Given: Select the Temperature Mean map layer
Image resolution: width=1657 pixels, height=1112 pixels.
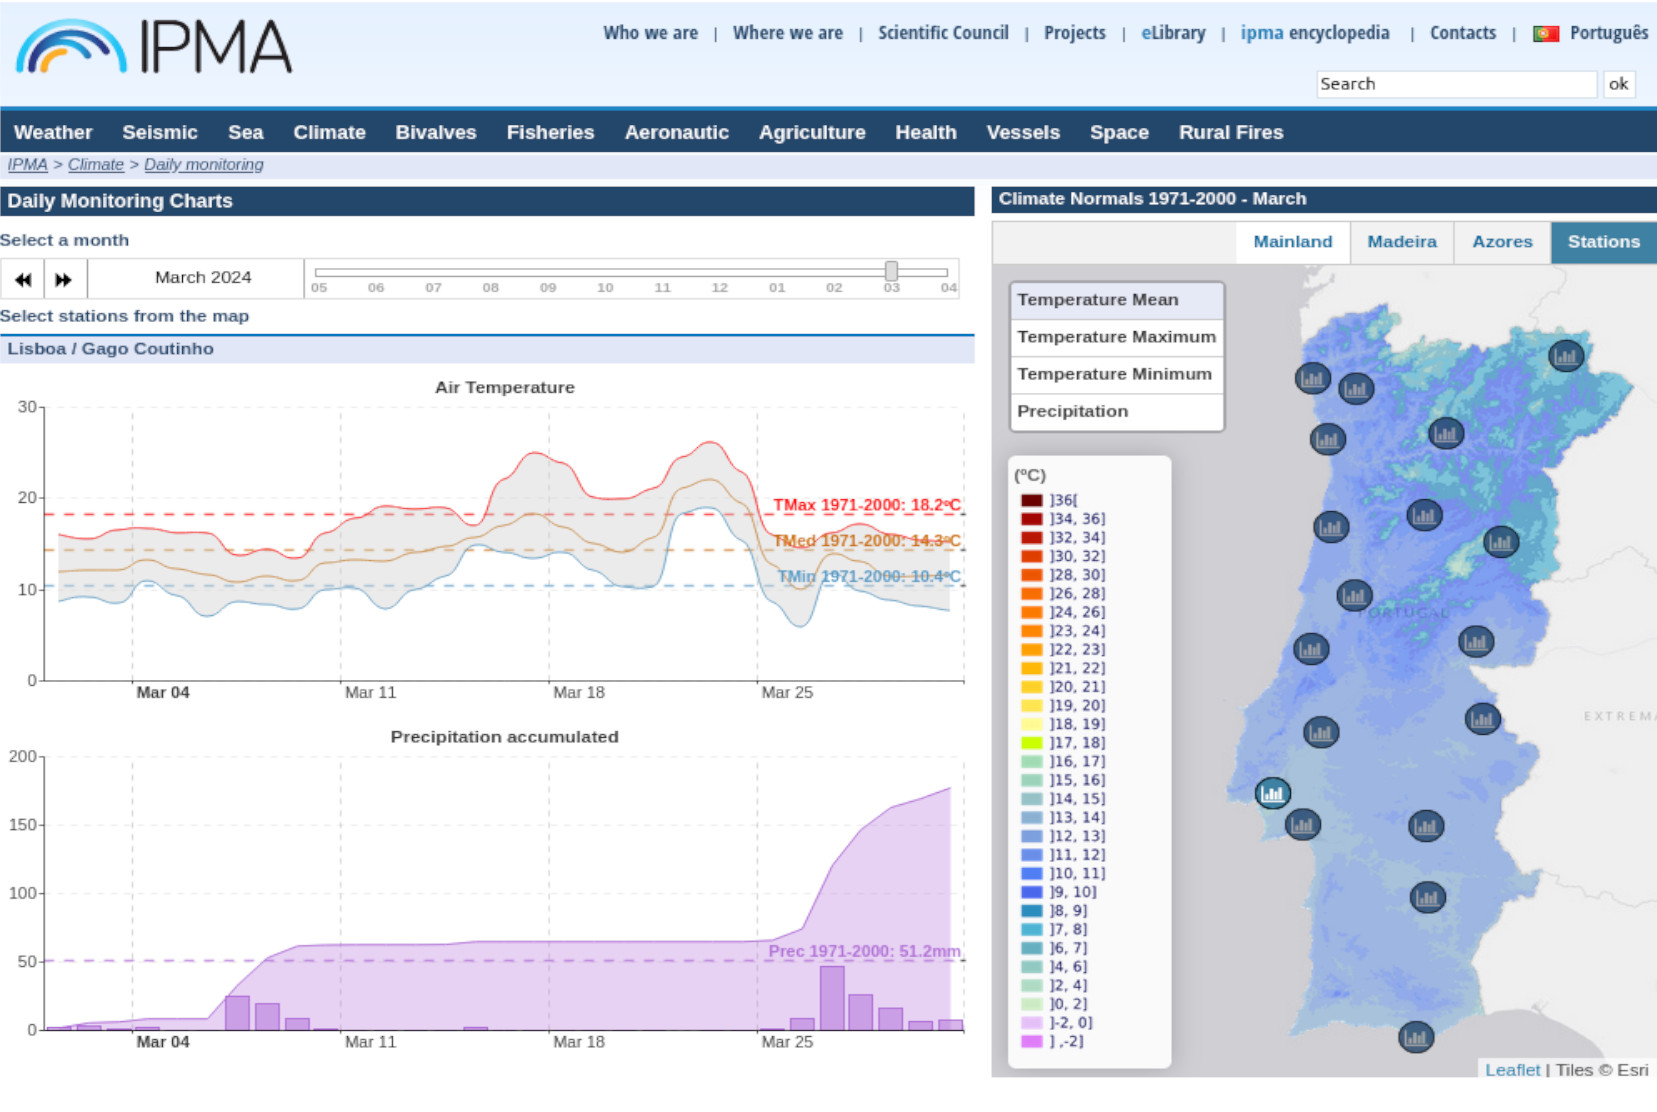Looking at the screenshot, I should click(x=1117, y=300).
